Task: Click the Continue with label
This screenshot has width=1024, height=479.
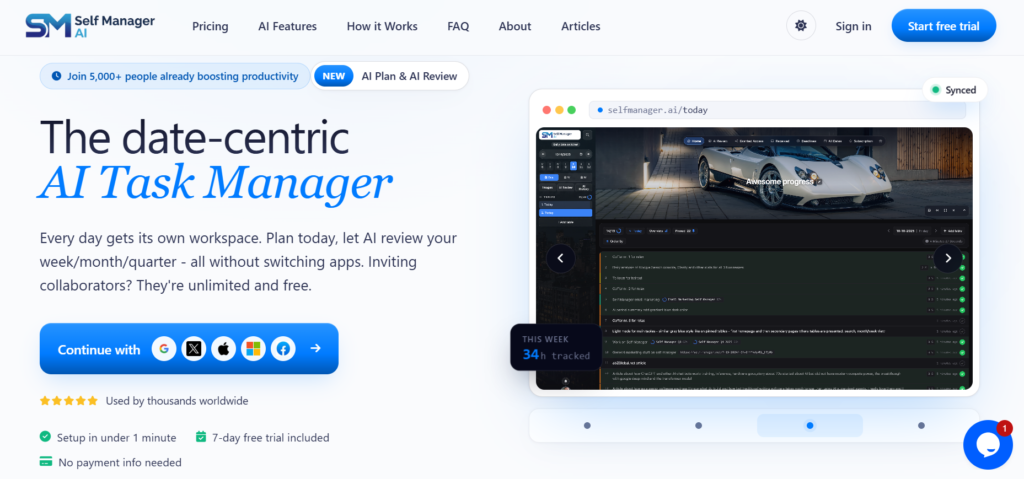Action: pyautogui.click(x=99, y=349)
